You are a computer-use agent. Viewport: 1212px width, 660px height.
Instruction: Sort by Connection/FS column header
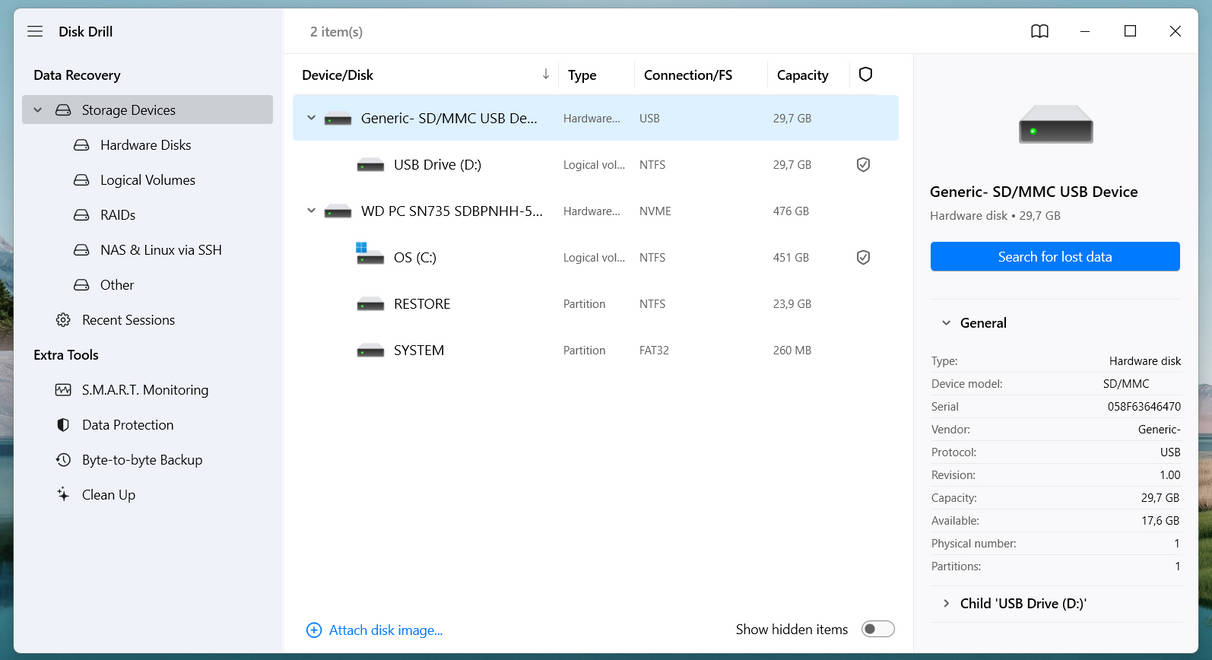pyautogui.click(x=688, y=75)
